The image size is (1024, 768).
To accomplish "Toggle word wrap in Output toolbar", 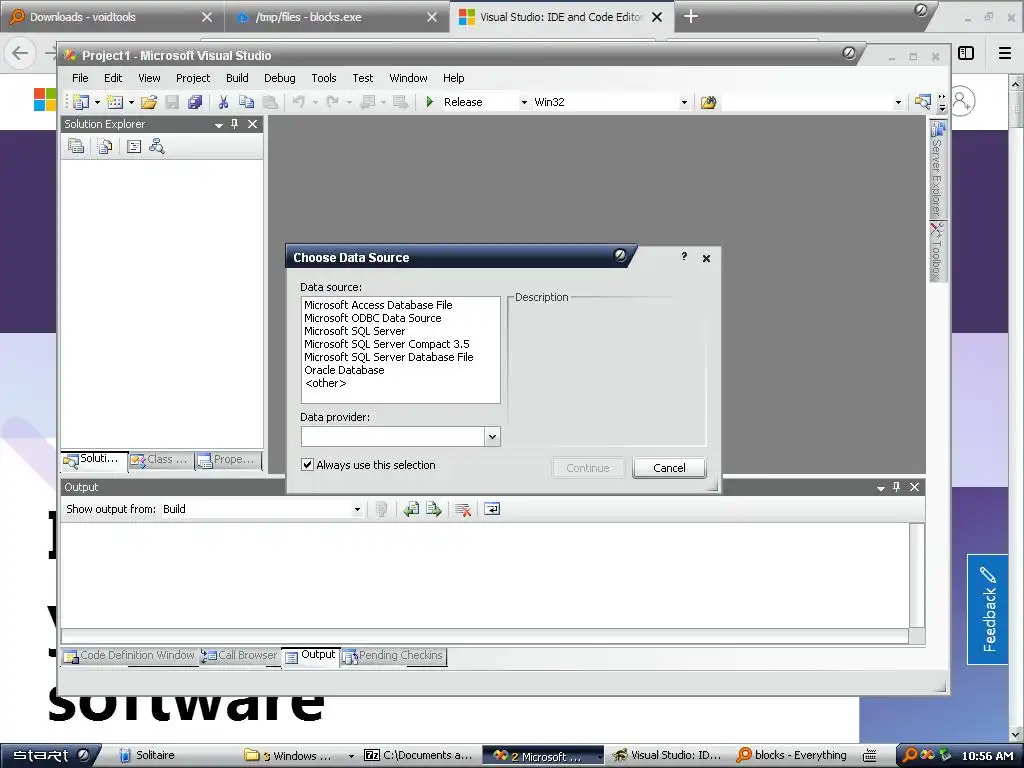I will coord(492,509).
